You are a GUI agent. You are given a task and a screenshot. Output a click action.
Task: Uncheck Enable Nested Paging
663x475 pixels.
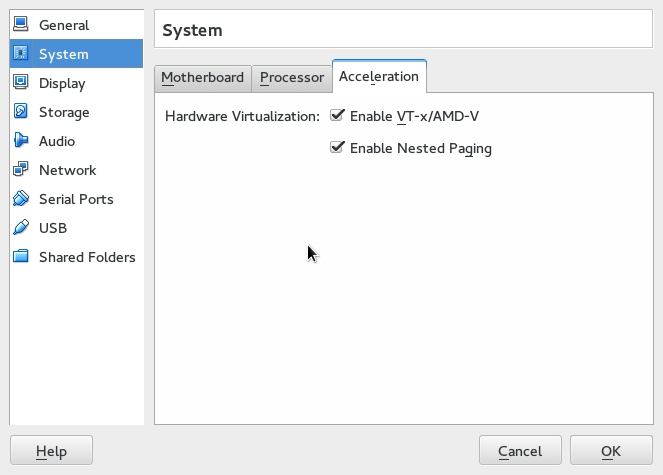pyautogui.click(x=337, y=148)
